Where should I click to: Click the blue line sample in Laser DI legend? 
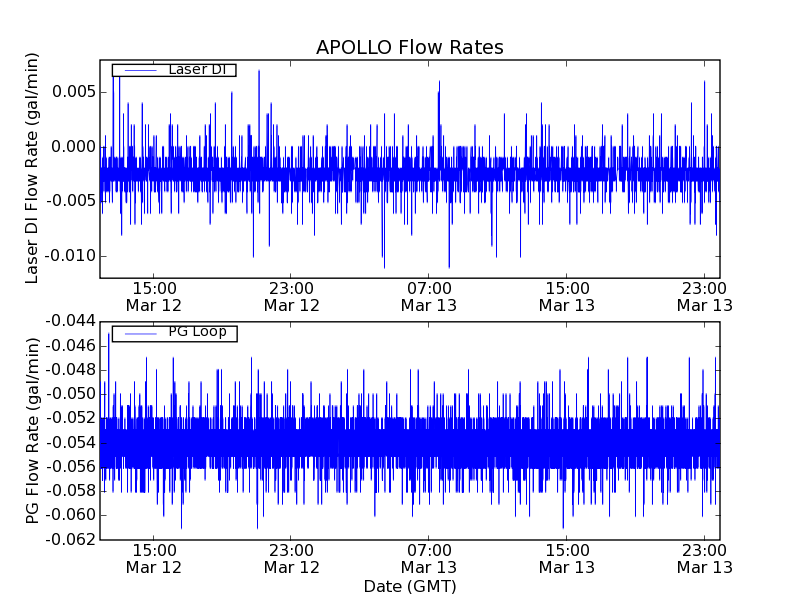[138, 70]
